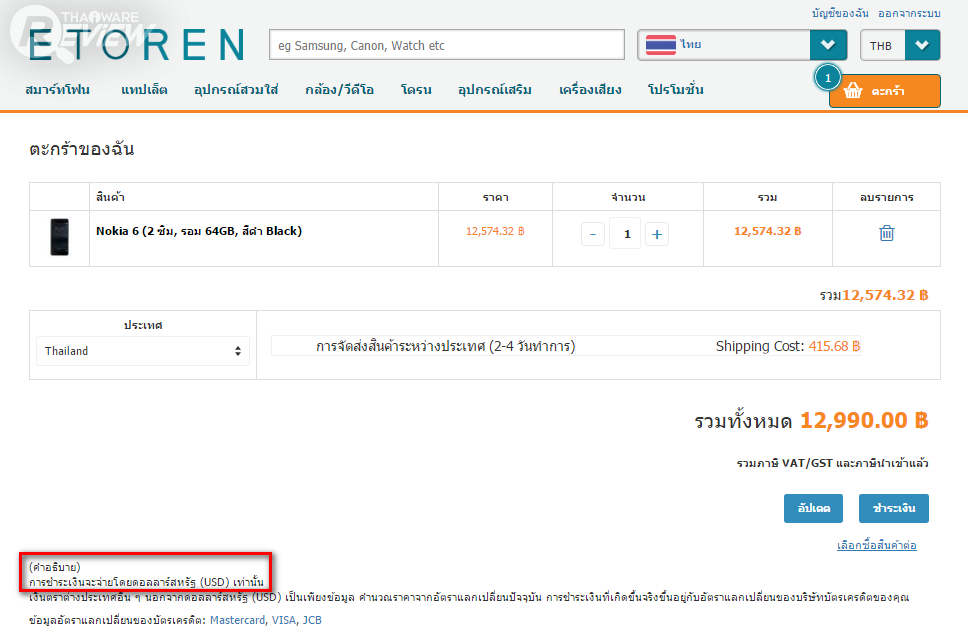Open the สมาร์ทโฟน menu

[57, 90]
